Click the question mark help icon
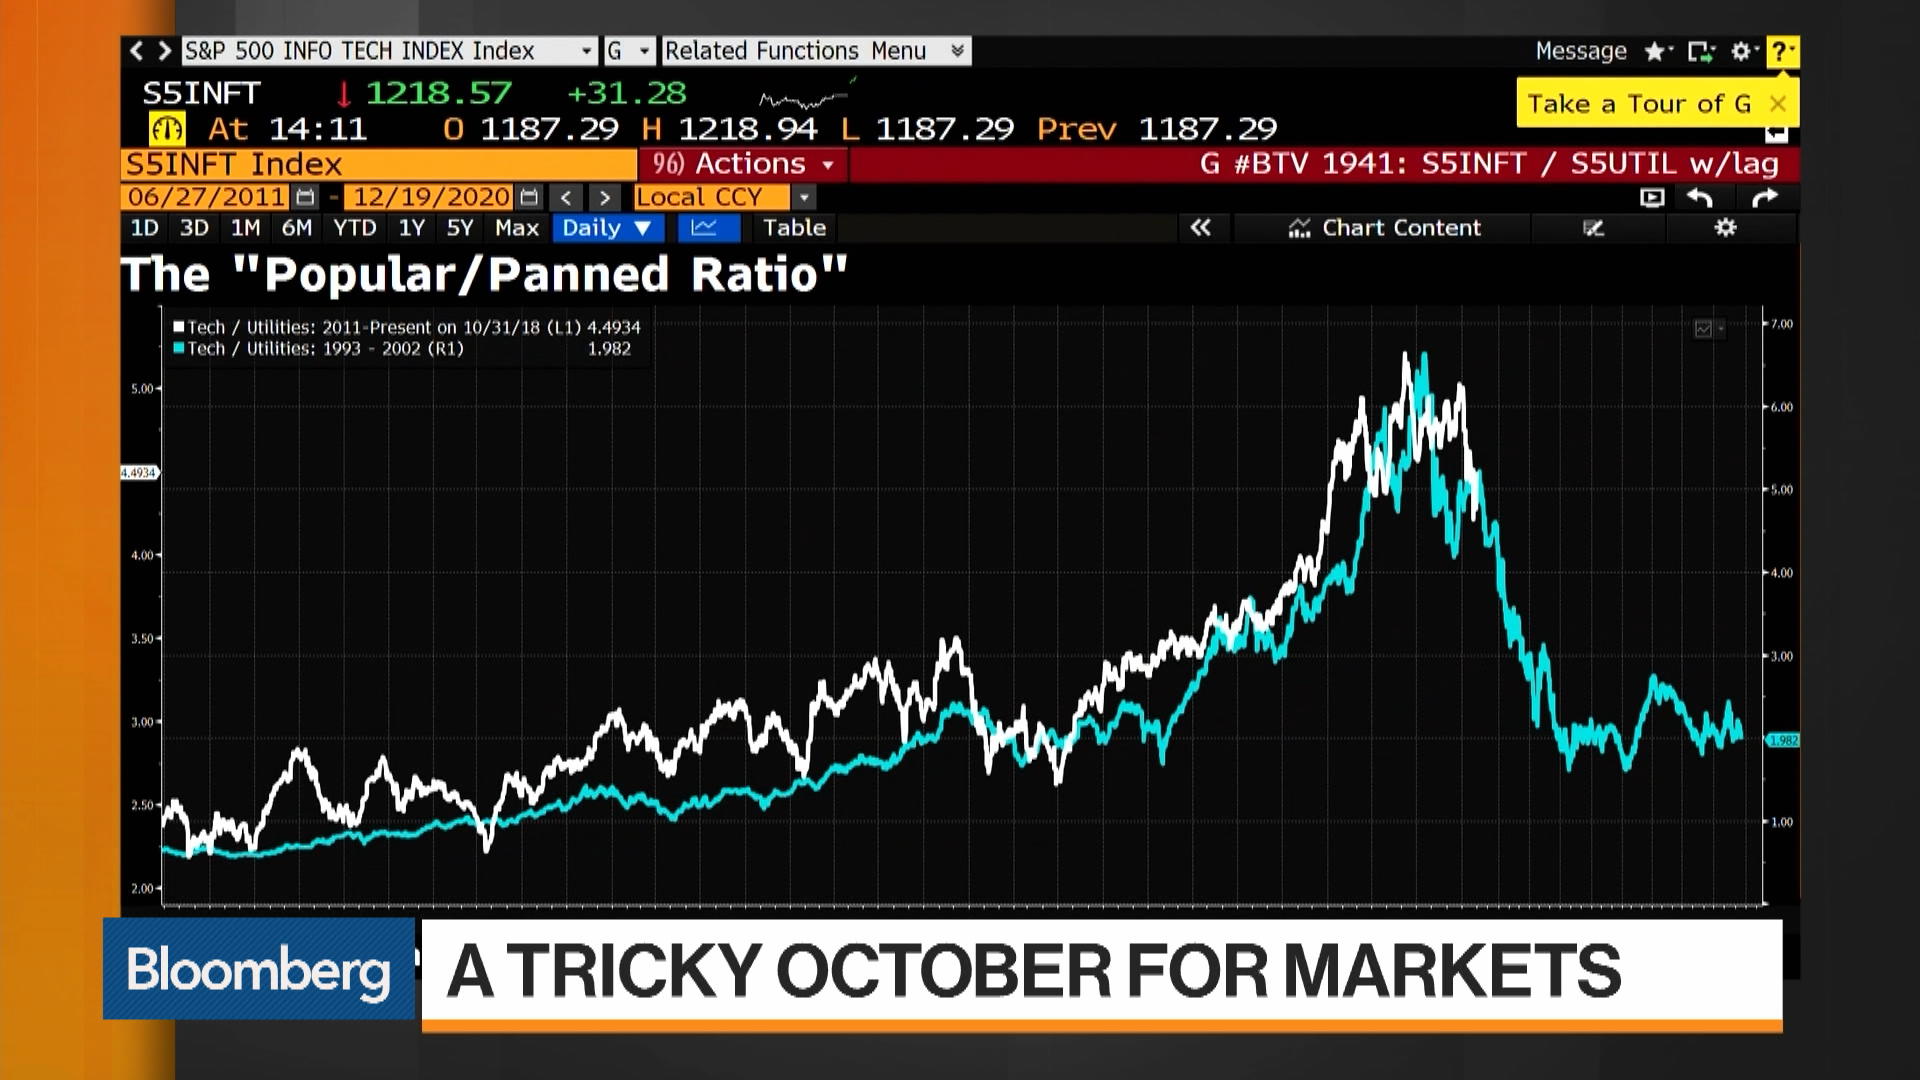This screenshot has width=1920, height=1080. click(x=1782, y=50)
